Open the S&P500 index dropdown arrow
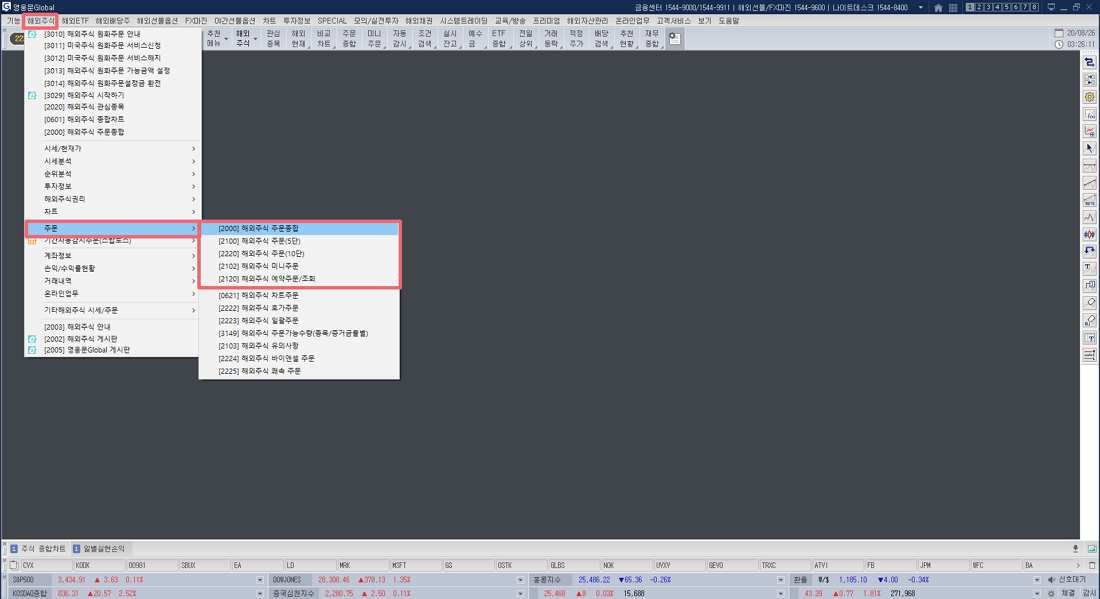The image size is (1100, 599). point(260,580)
